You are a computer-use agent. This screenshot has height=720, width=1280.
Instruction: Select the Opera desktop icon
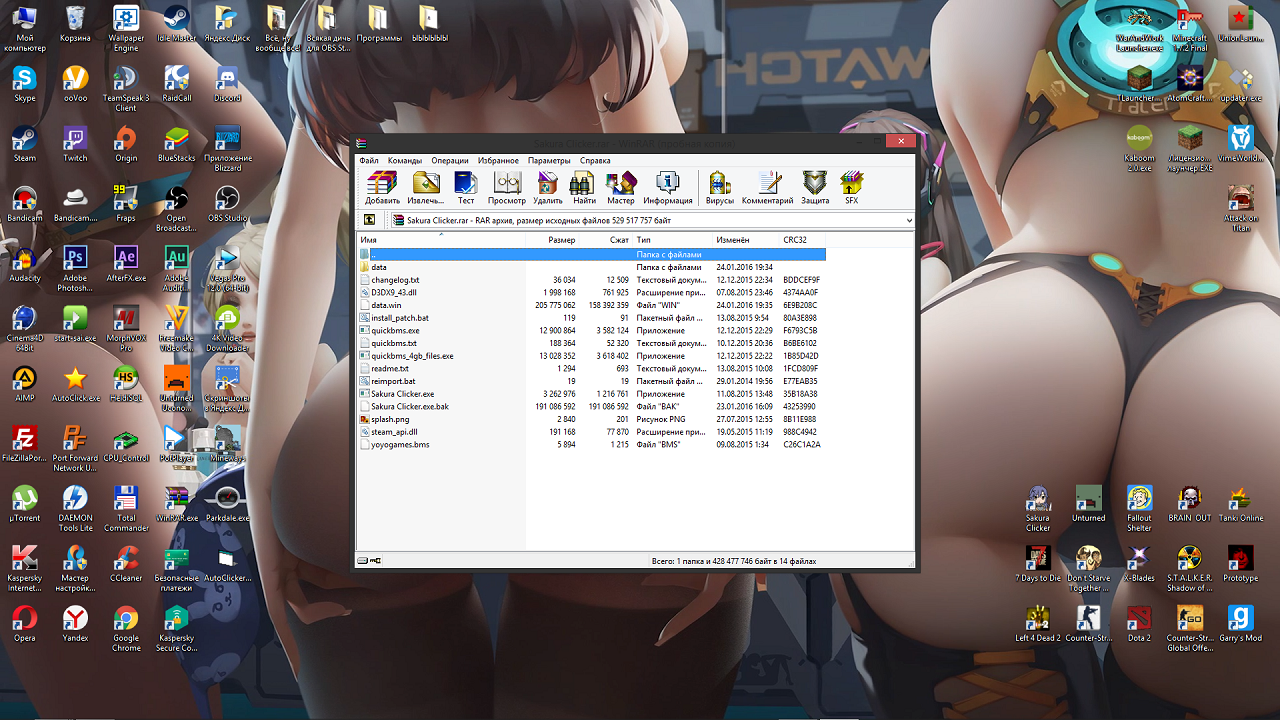[x=24, y=623]
